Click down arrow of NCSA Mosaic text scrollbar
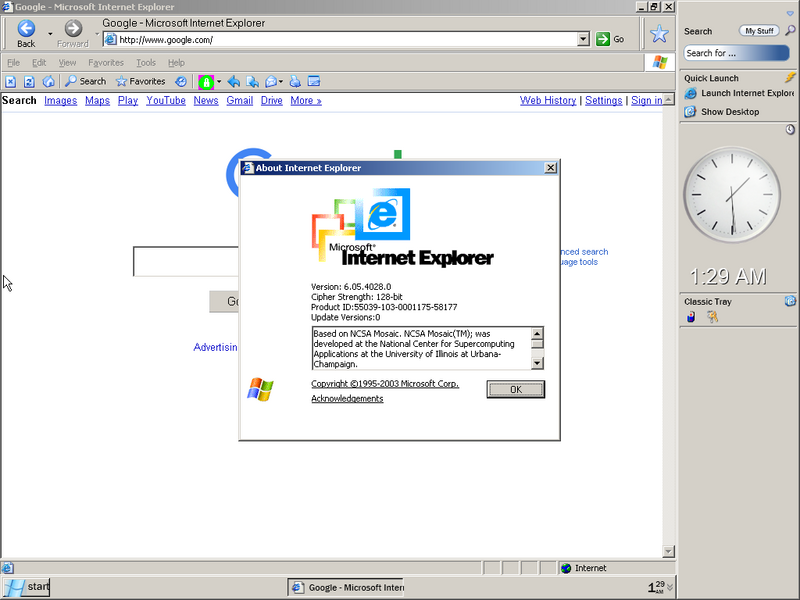 (x=537, y=363)
